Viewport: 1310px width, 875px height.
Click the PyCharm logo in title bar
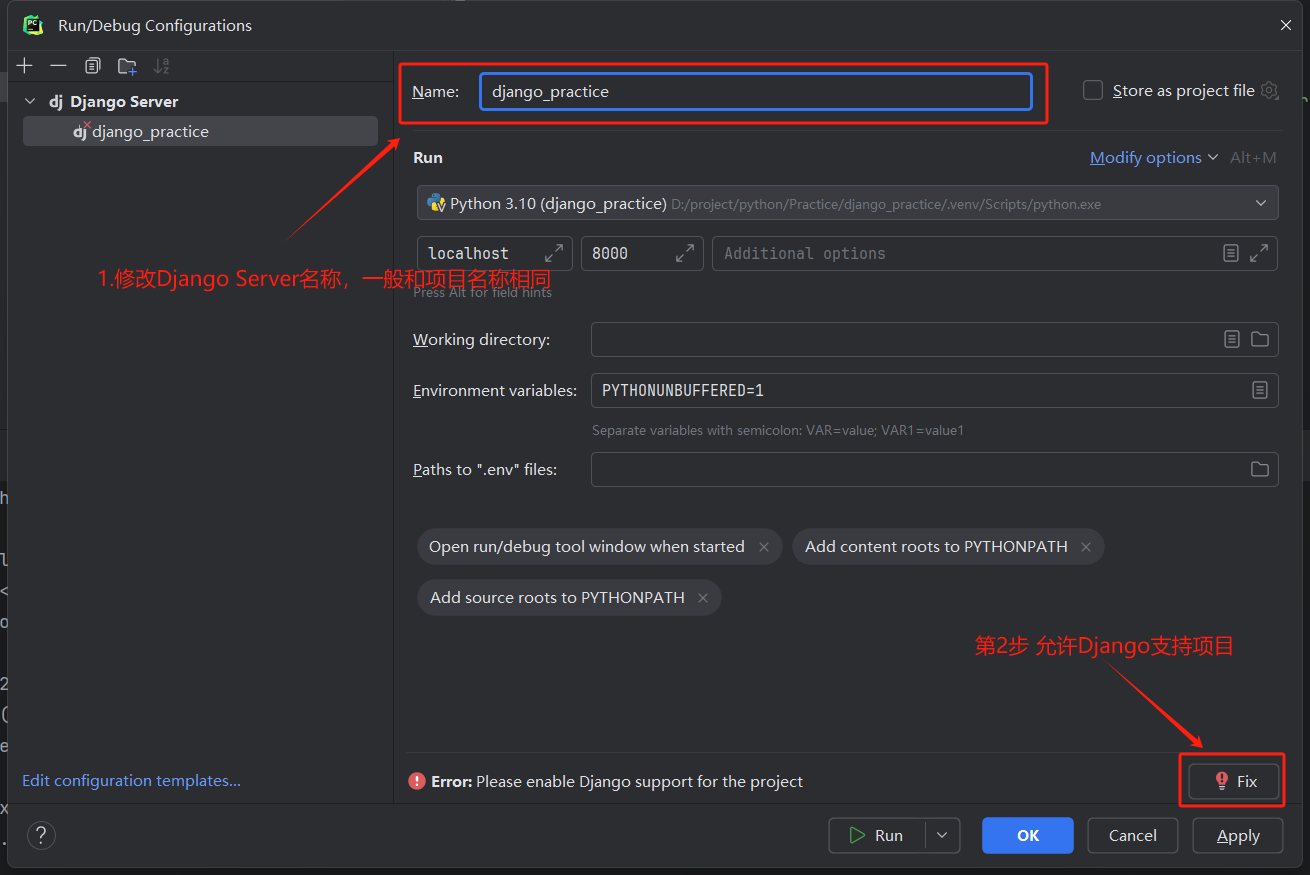(x=34, y=26)
